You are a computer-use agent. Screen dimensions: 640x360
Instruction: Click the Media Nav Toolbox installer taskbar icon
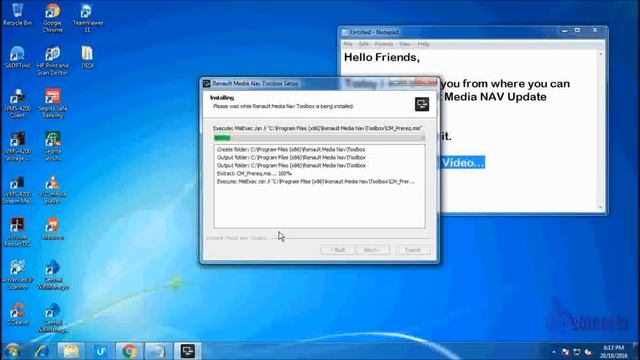point(188,351)
